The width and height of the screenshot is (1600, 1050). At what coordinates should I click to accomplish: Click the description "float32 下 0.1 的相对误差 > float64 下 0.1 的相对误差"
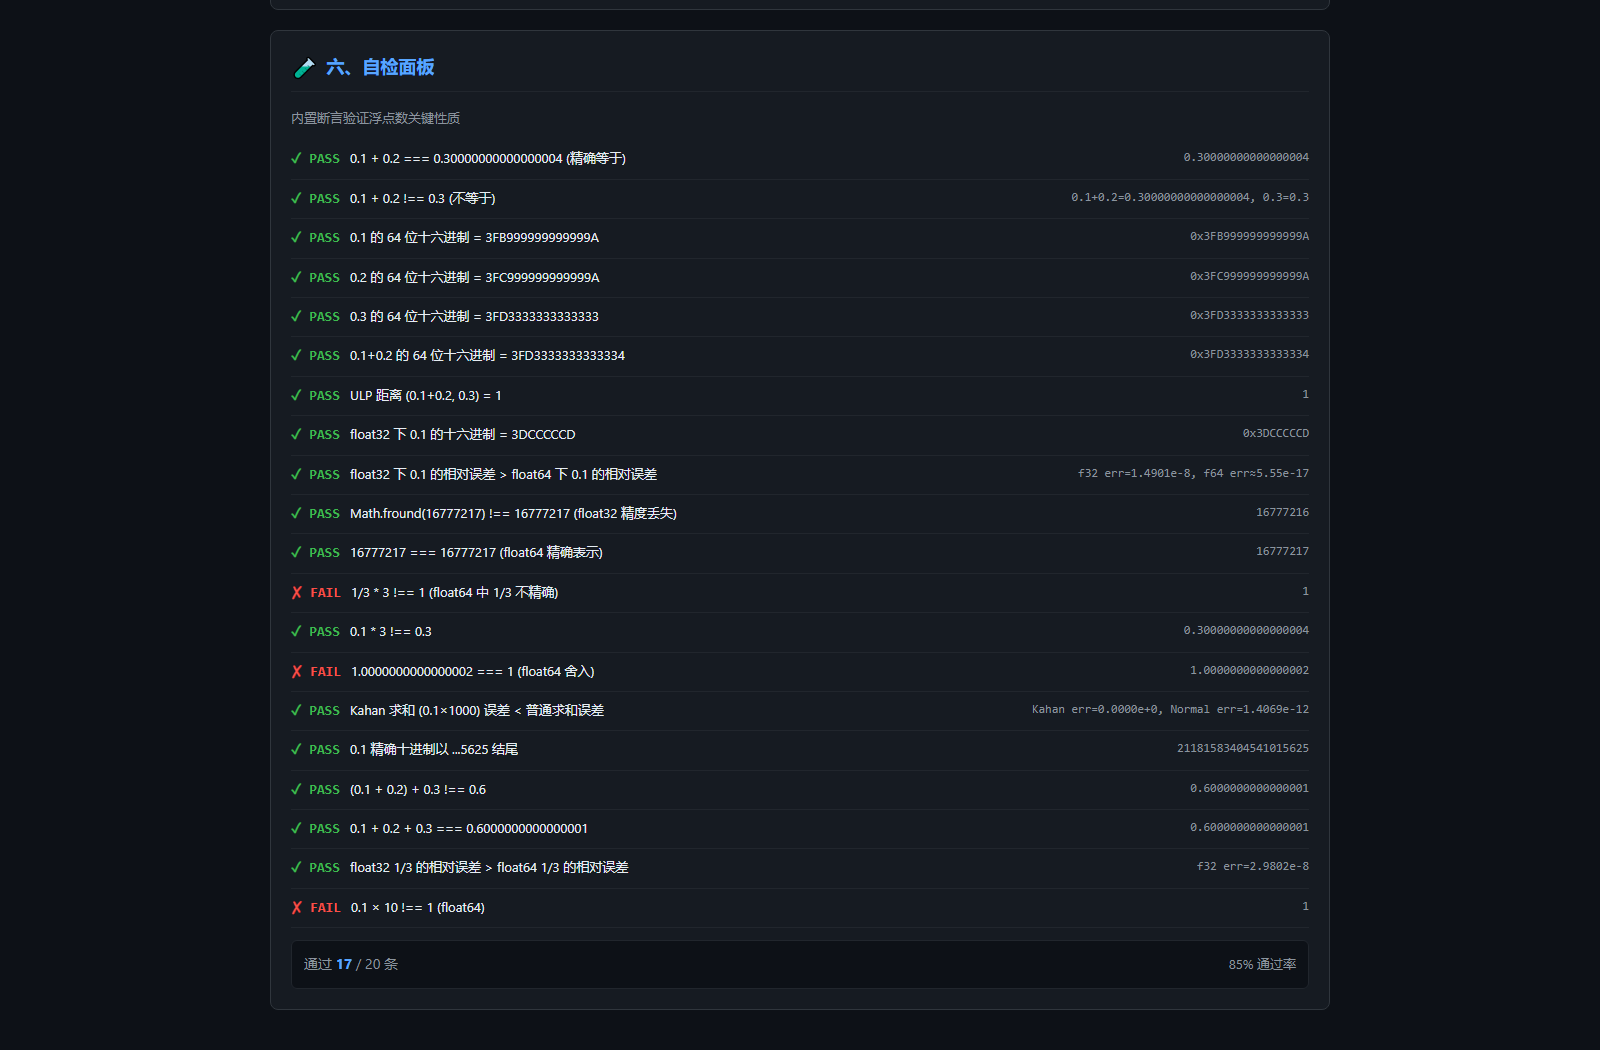coord(503,474)
